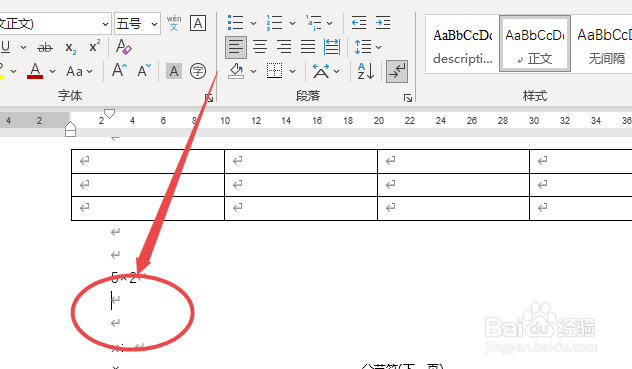Screen dimensions: 632x369
Task: Toggle underline formatting
Action: point(6,47)
